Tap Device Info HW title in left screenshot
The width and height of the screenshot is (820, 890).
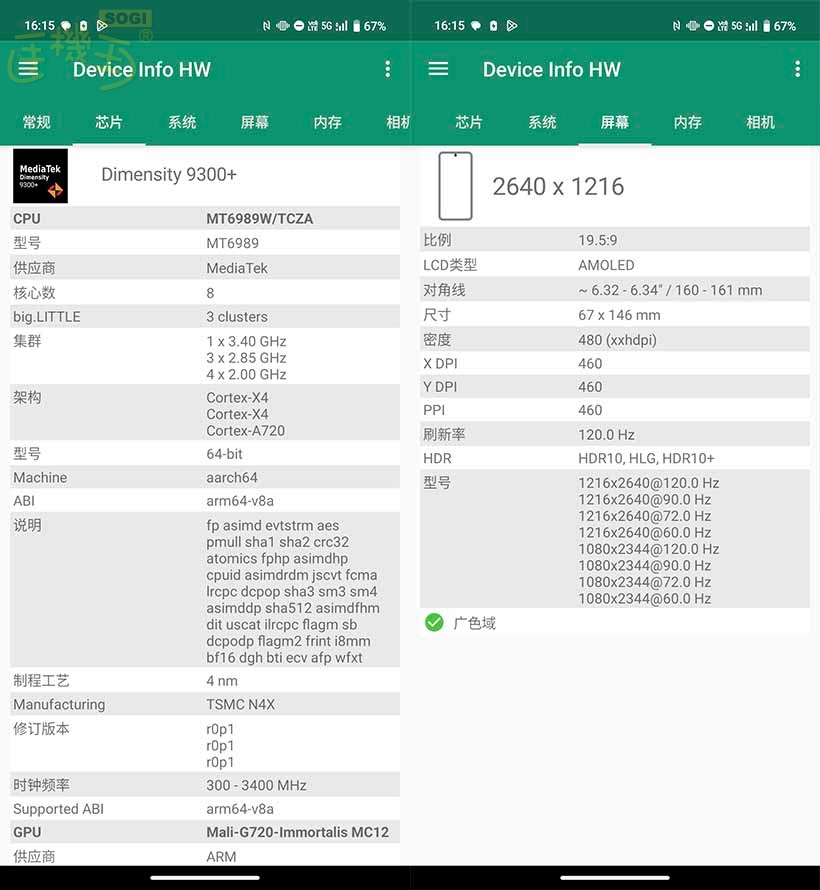pyautogui.click(x=142, y=69)
